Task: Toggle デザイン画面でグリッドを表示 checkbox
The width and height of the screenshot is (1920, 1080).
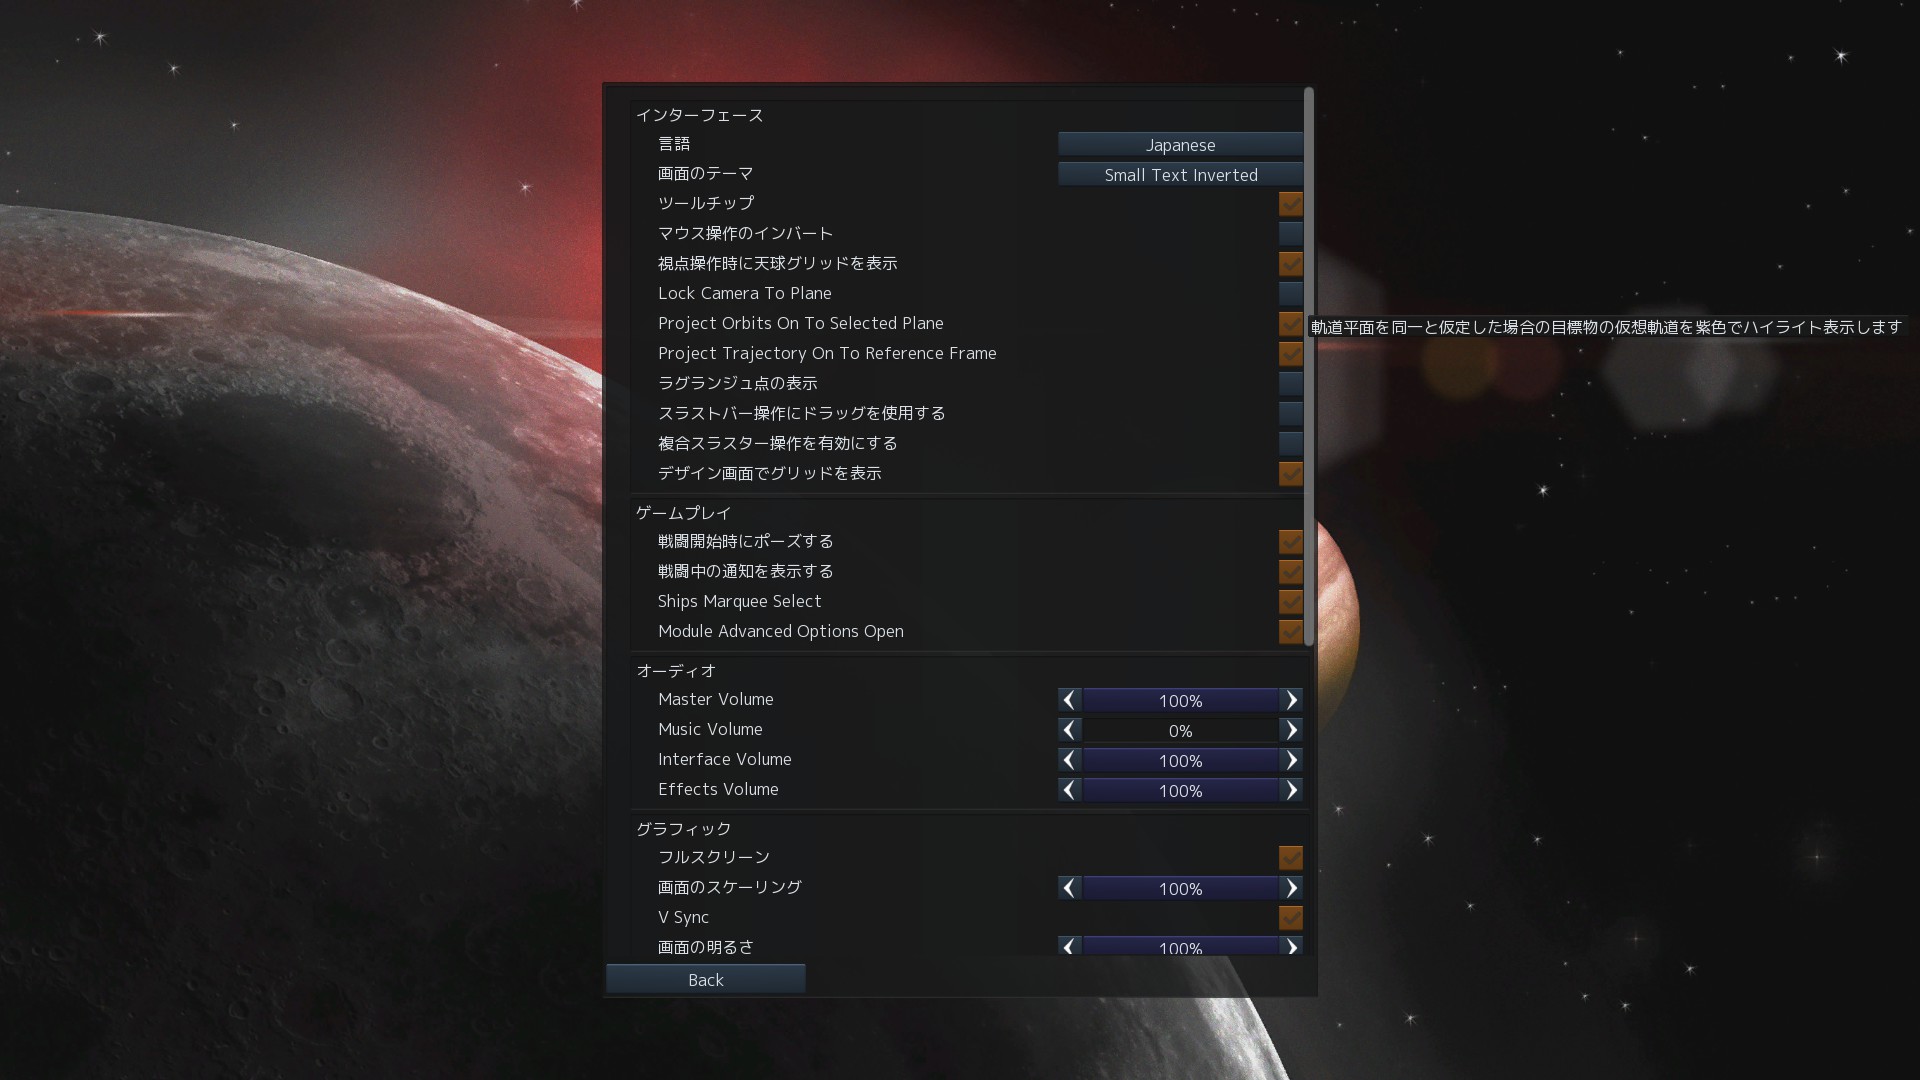Action: pyautogui.click(x=1291, y=474)
